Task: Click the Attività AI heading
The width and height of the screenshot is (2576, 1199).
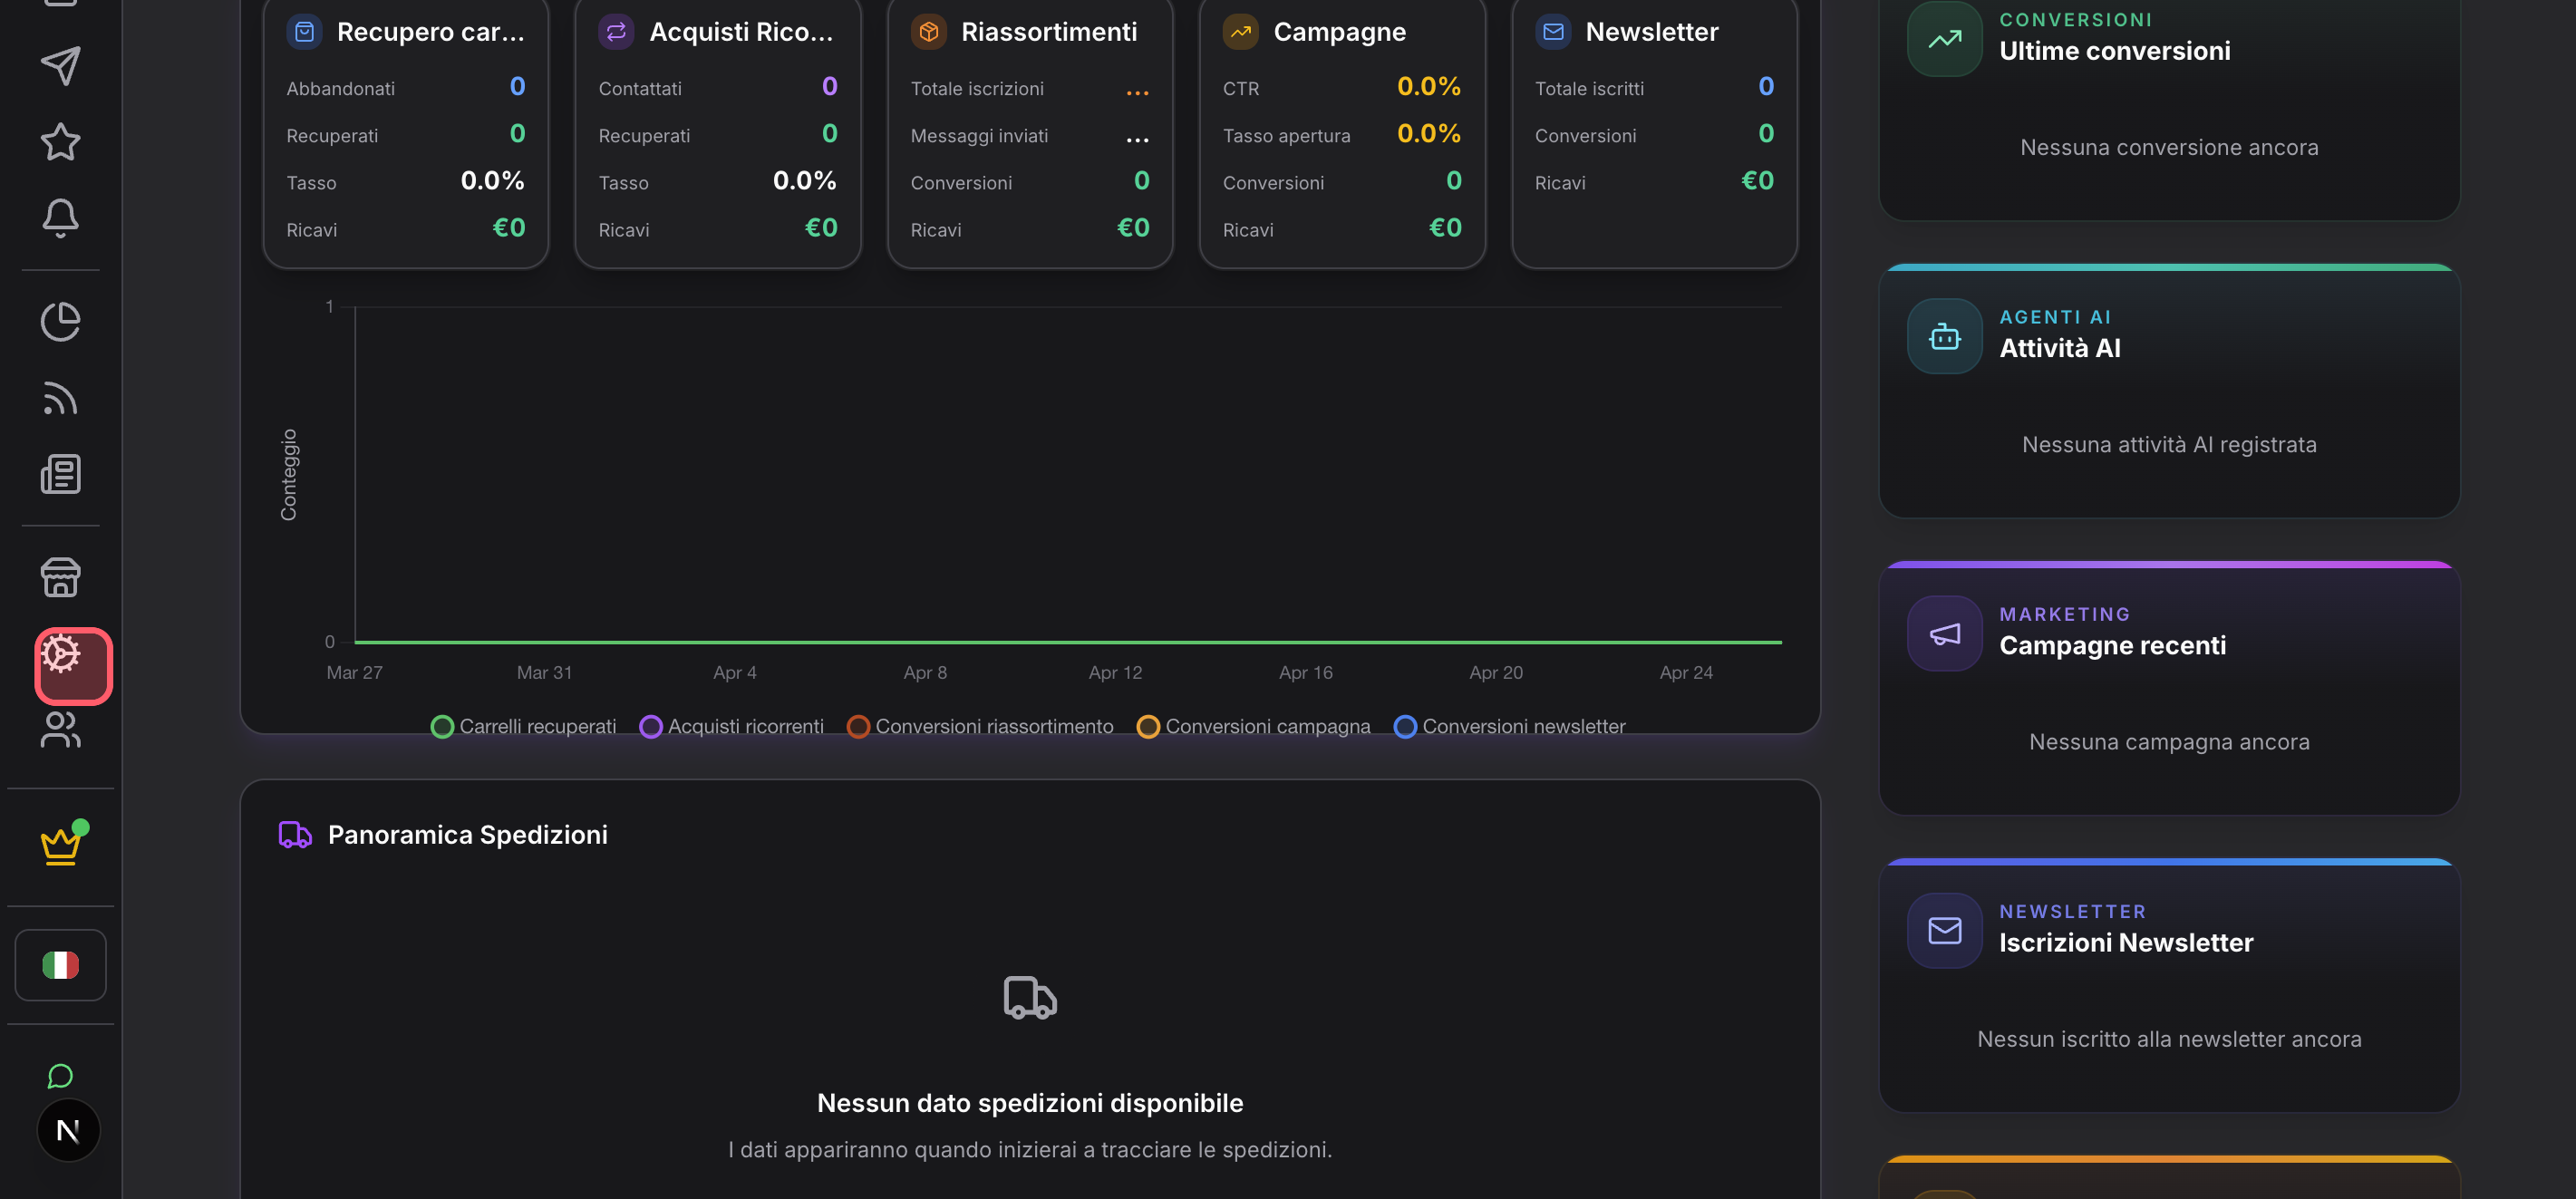Action: click(x=2060, y=348)
